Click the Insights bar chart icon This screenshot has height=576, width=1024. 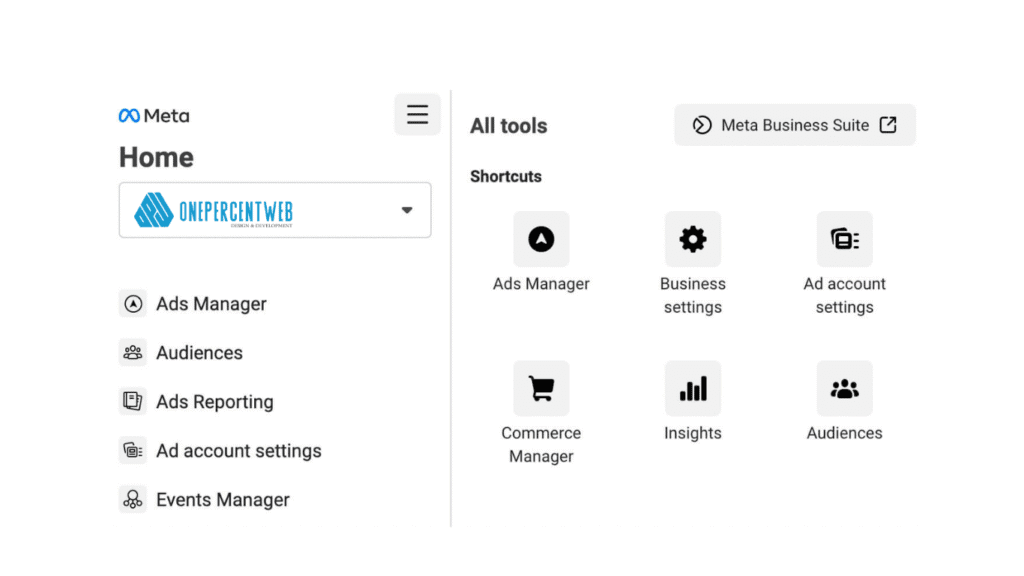692,388
